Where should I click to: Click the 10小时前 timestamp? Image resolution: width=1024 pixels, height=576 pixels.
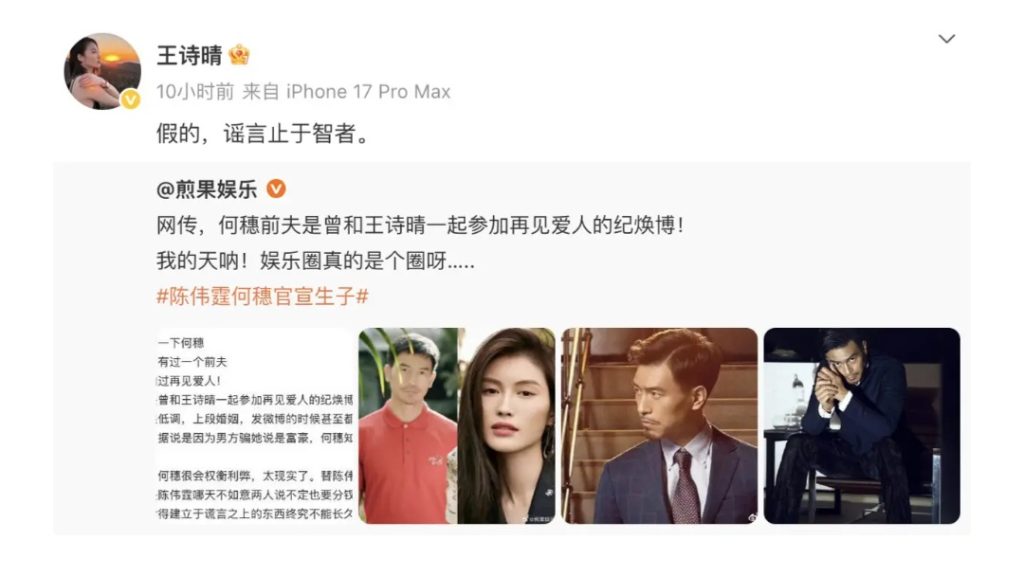[195, 91]
